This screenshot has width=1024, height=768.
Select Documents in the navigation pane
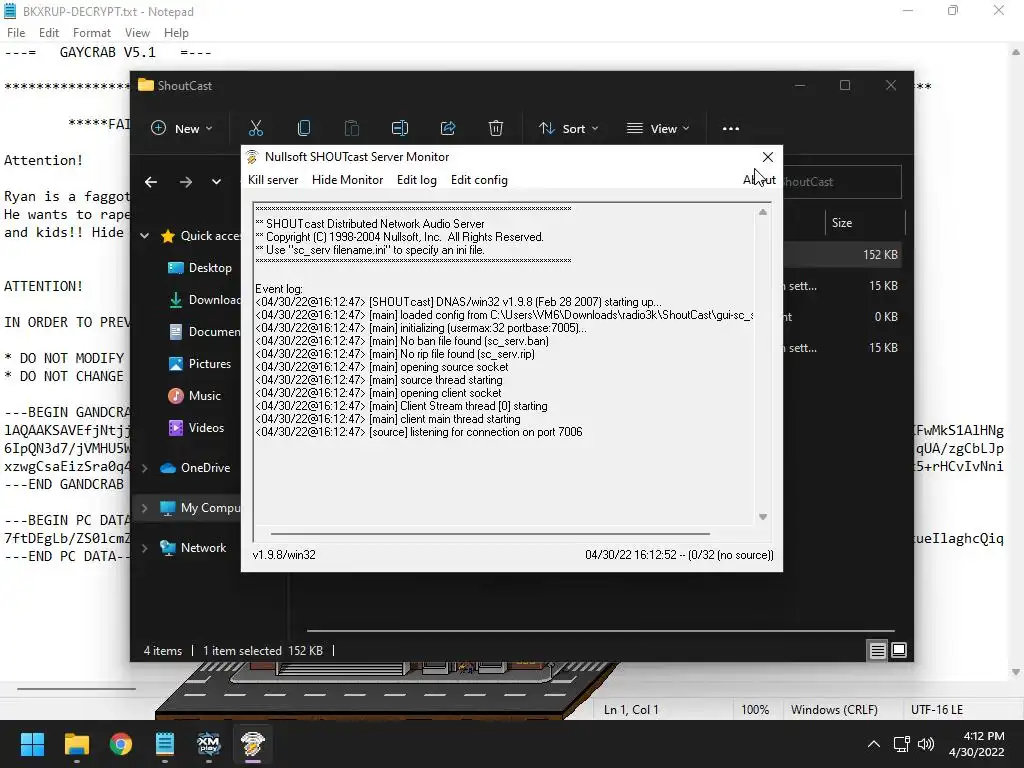206,332
